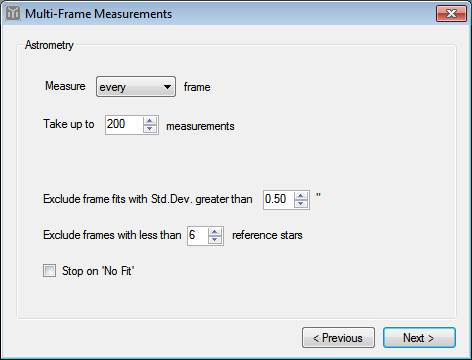Close the Multi-Frame Measurements dialog
The image size is (472, 360).
[x=451, y=14]
